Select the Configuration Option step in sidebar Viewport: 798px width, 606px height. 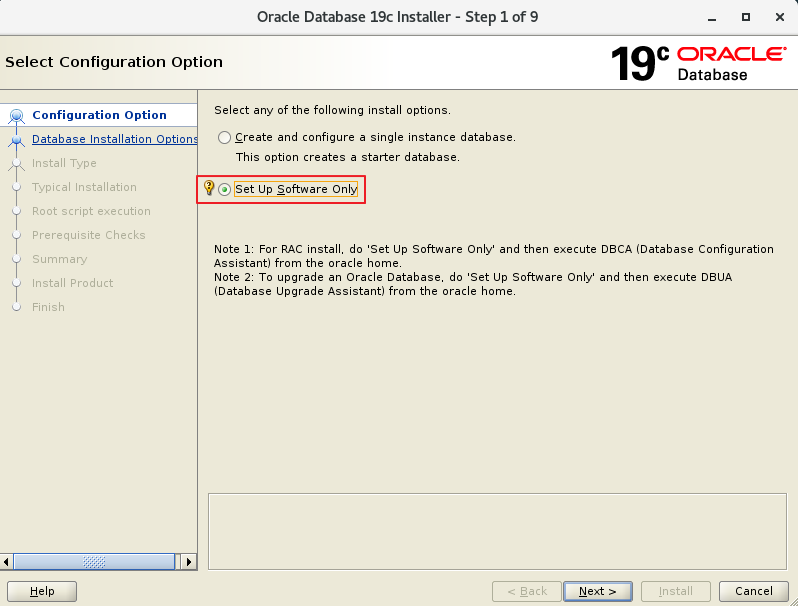coord(99,115)
